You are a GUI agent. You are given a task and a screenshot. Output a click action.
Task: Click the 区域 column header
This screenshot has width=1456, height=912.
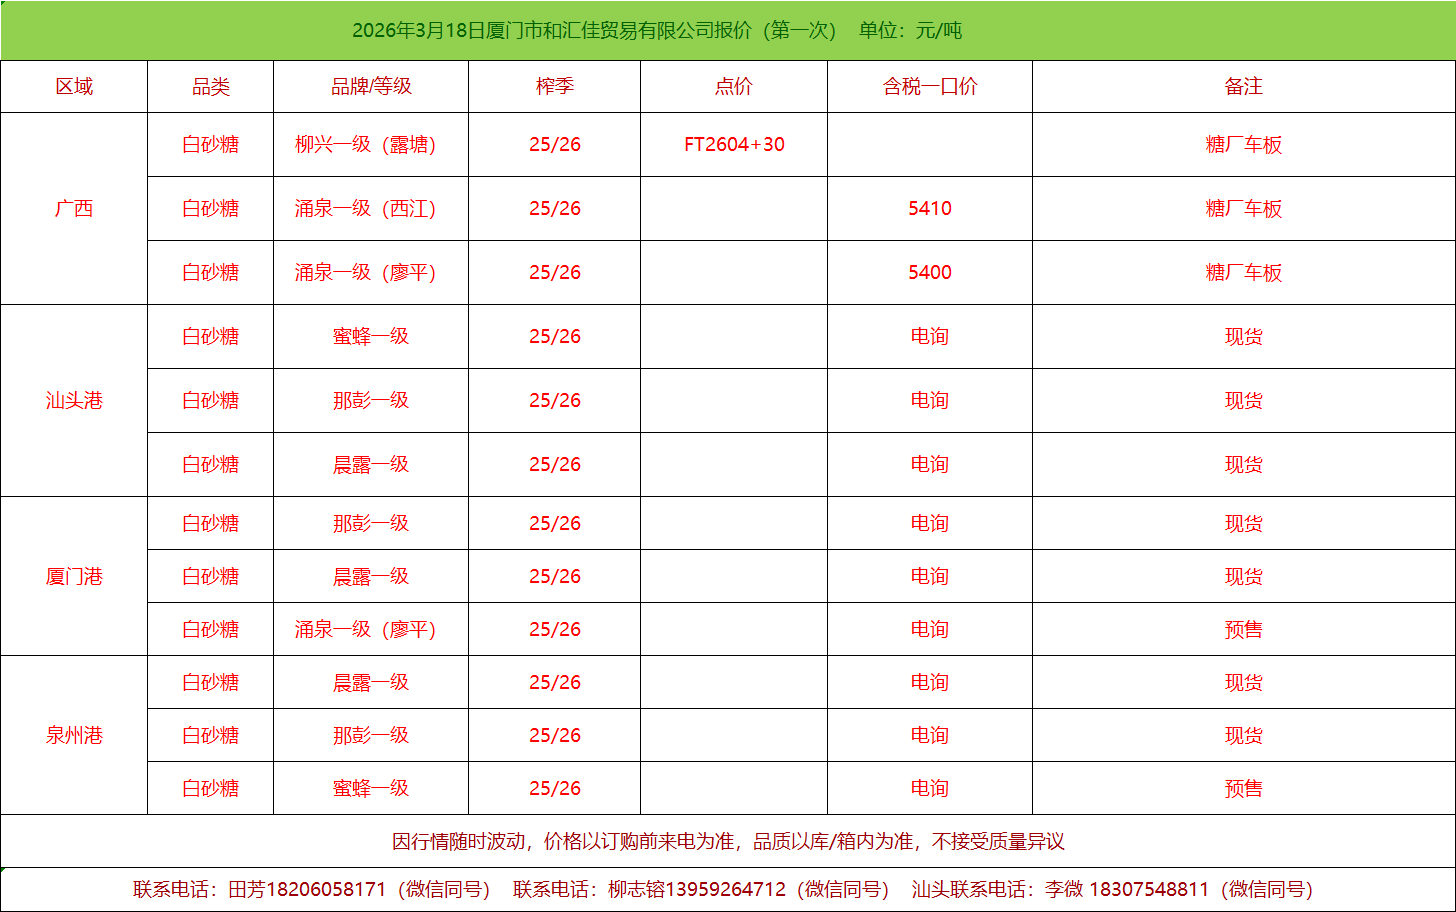pyautogui.click(x=74, y=87)
